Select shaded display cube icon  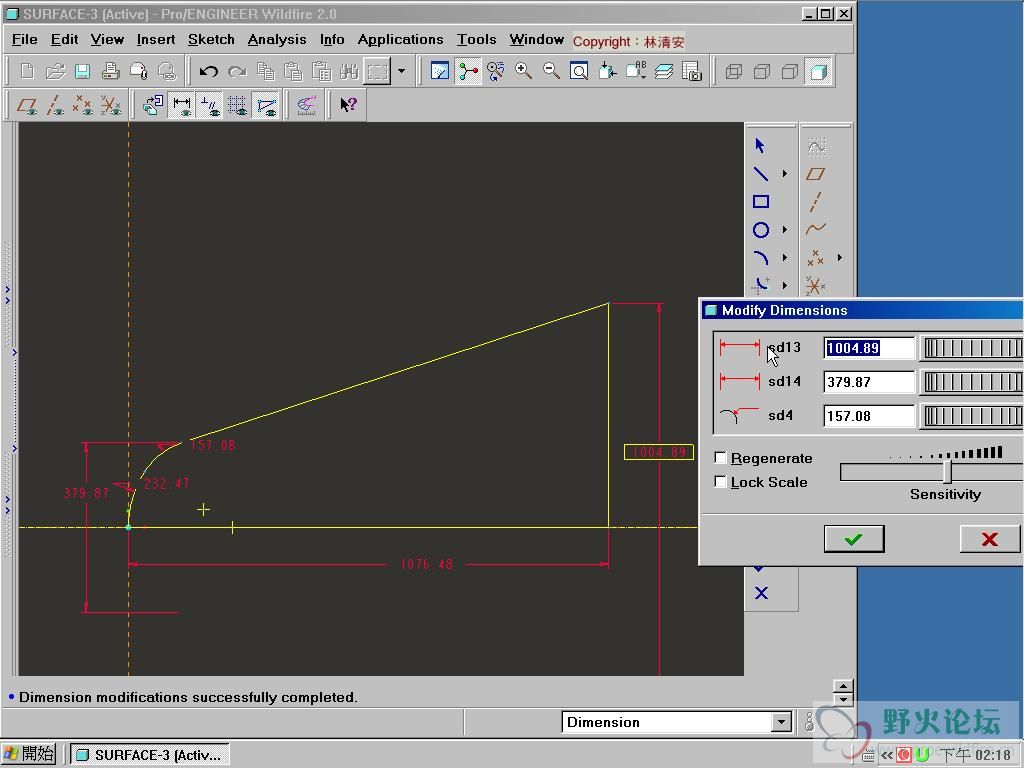818,71
